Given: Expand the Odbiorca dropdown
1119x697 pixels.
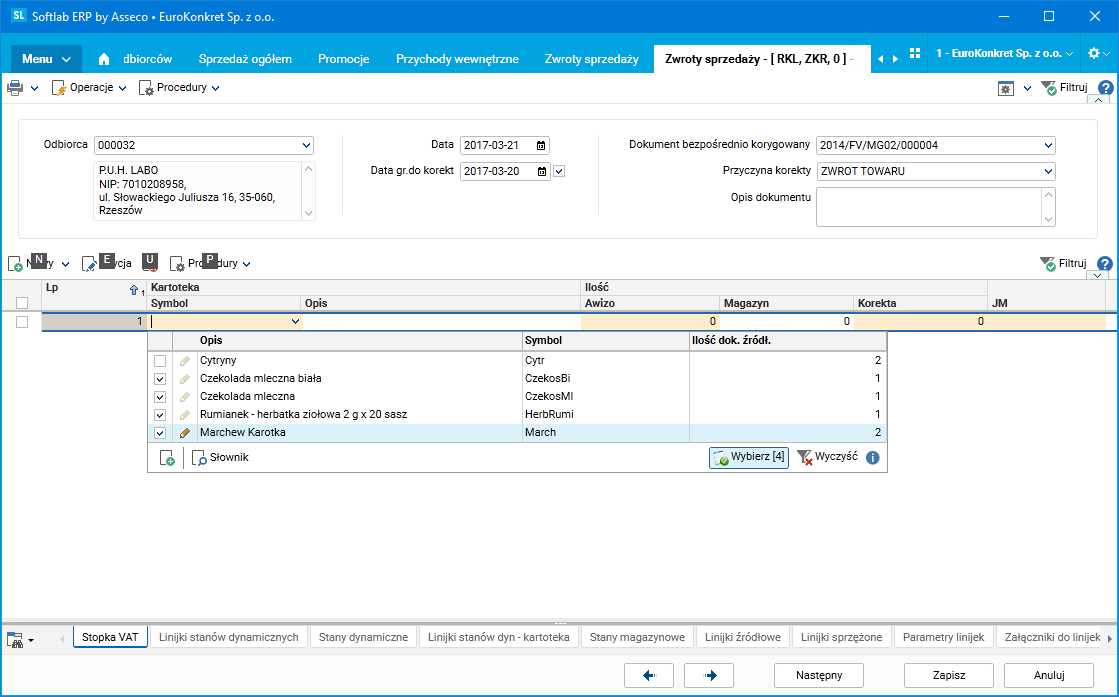Looking at the screenshot, I should coord(306,146).
